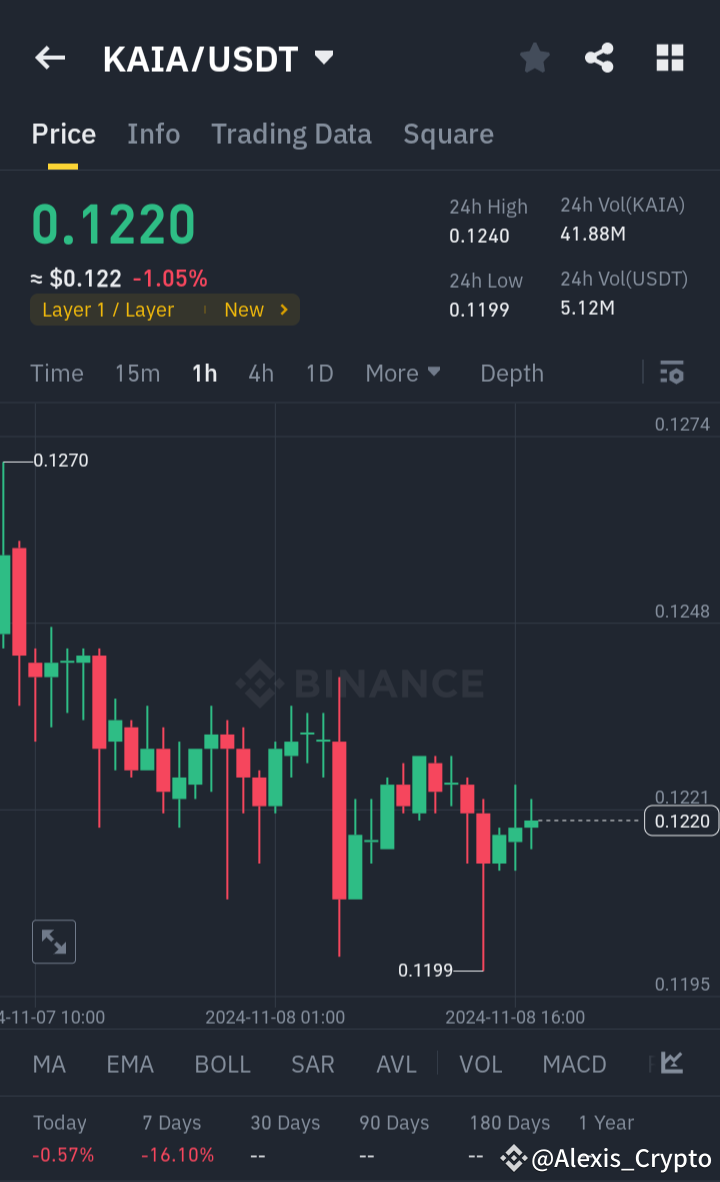Click the back arrow to exit the chart
The width and height of the screenshot is (720, 1182).
pyautogui.click(x=49, y=57)
